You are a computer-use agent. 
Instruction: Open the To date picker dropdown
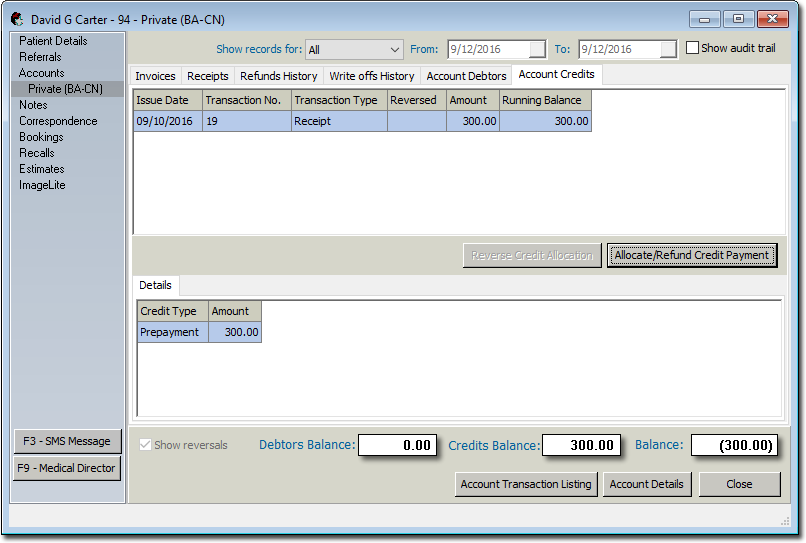(x=668, y=49)
